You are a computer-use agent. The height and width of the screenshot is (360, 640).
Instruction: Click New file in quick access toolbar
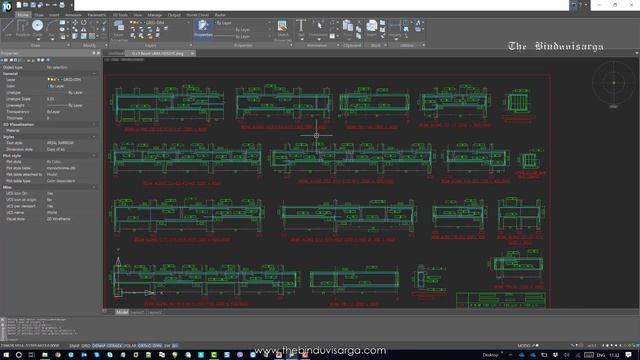click(x=19, y=5)
